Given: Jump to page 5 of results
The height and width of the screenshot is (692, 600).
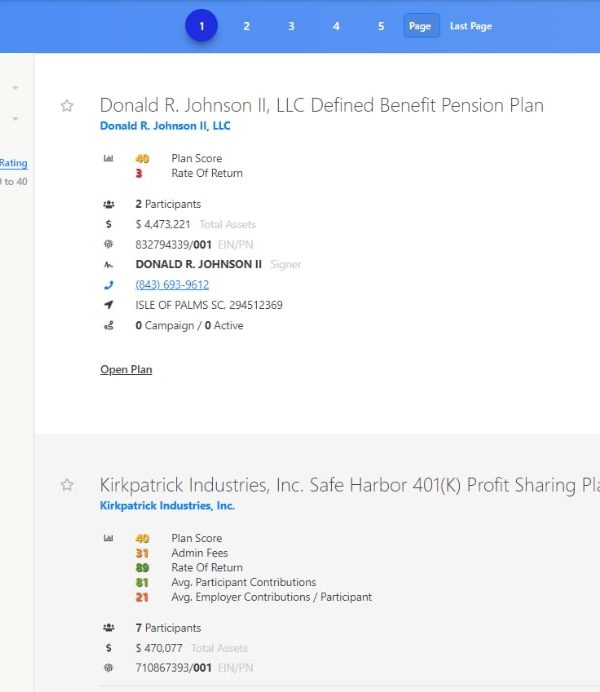Looking at the screenshot, I should (381, 26).
